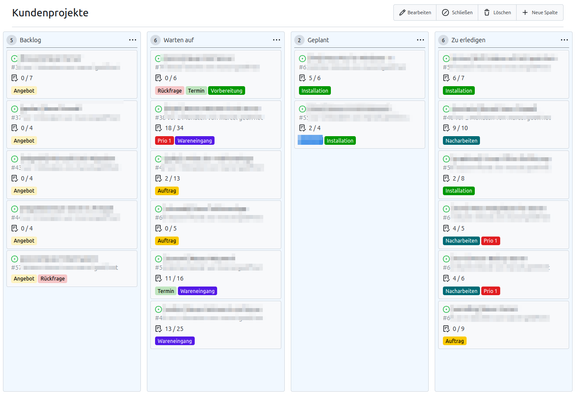This screenshot has height=399, width=576.
Task: Click blurred blue label on the 2 / 4 card
Action: click(x=310, y=140)
